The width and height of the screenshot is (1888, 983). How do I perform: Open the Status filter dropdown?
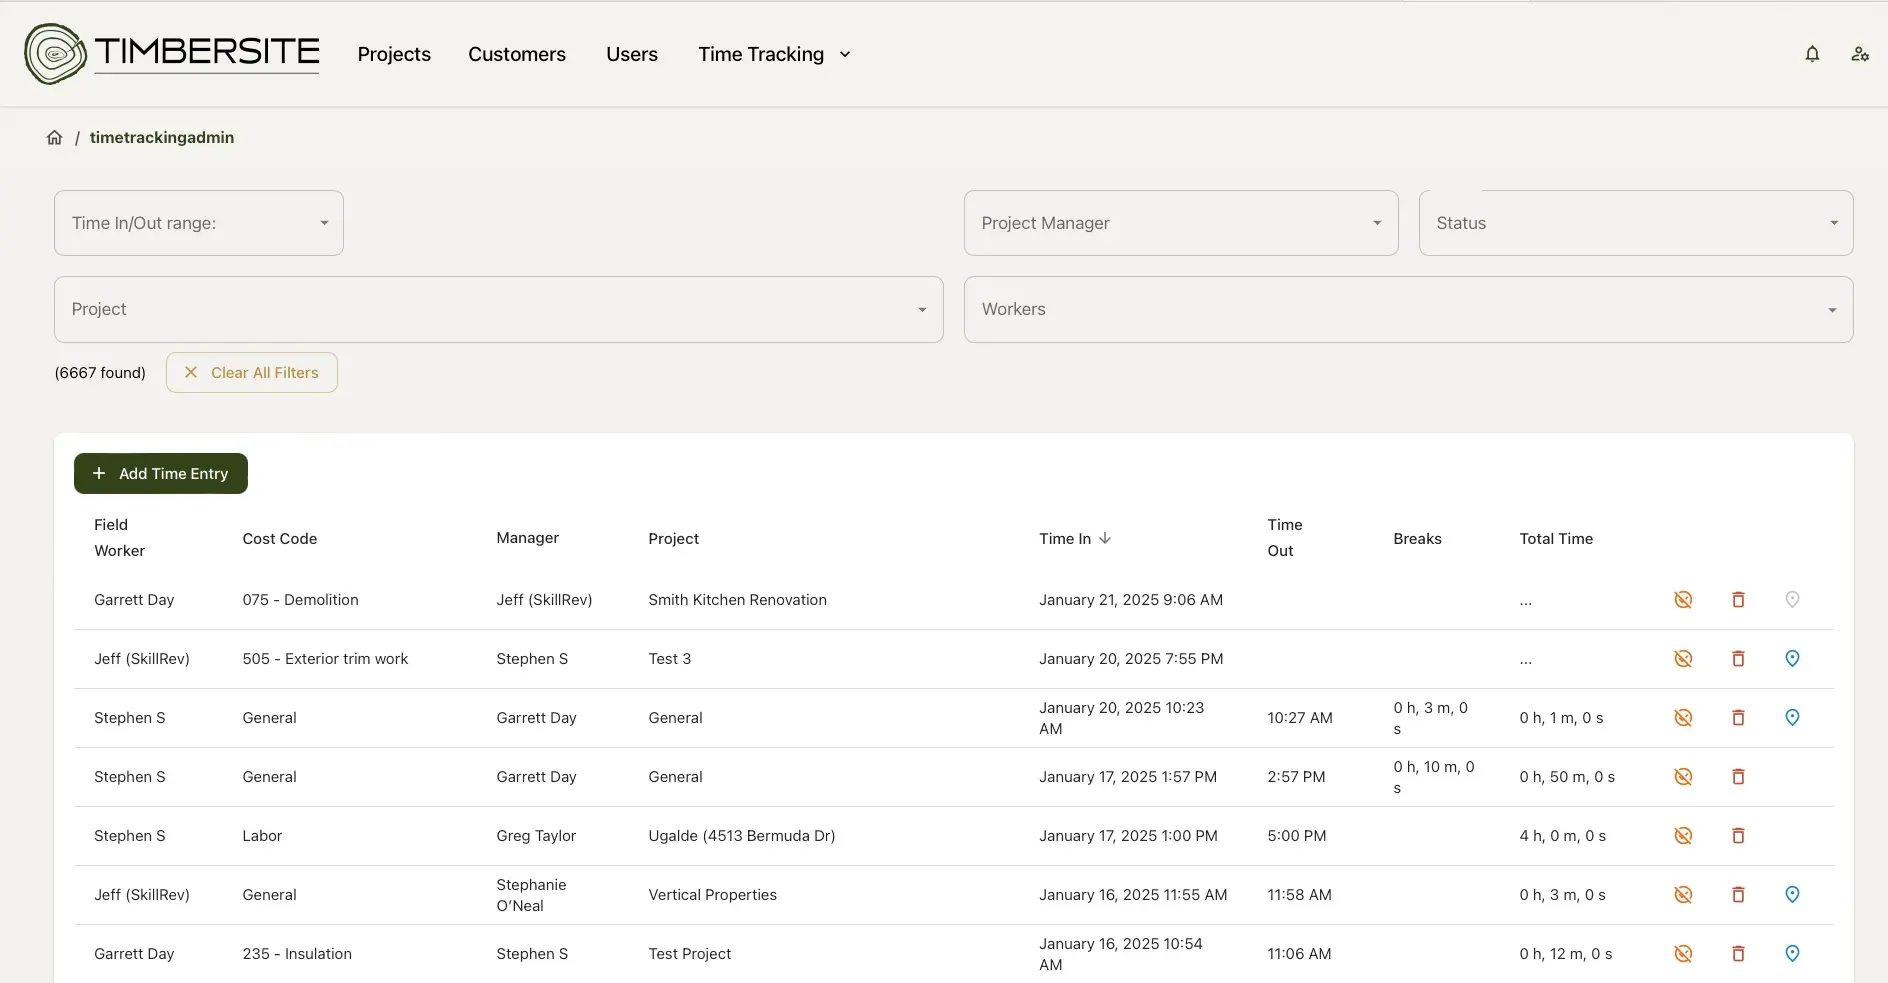tap(1635, 223)
